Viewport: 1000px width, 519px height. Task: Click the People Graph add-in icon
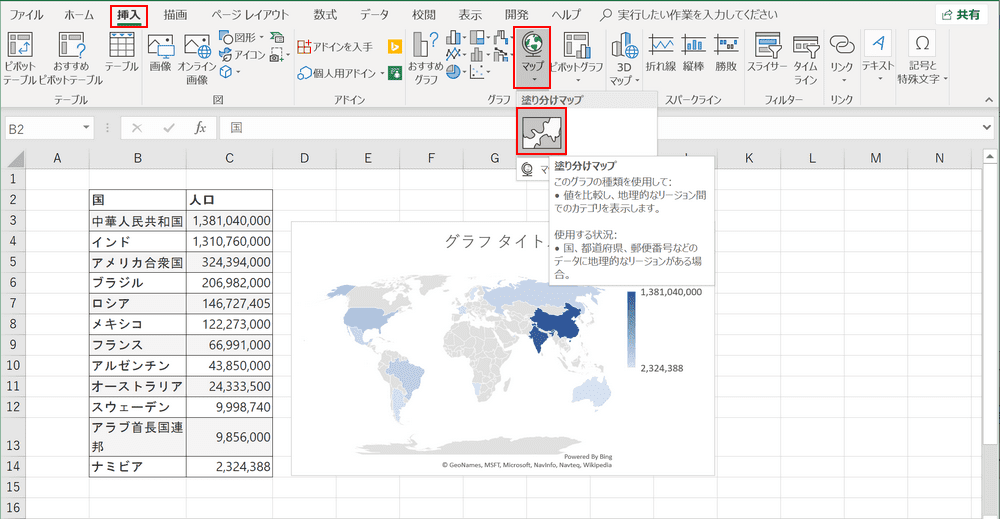(x=395, y=73)
